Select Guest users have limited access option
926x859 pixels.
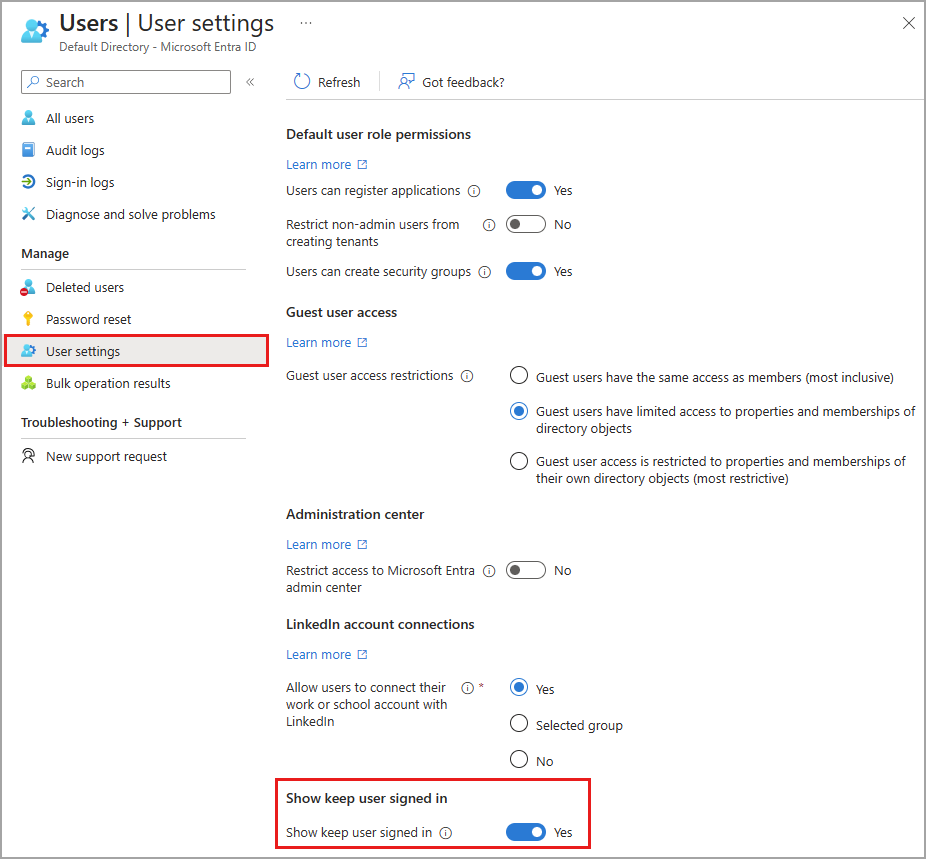pos(519,411)
